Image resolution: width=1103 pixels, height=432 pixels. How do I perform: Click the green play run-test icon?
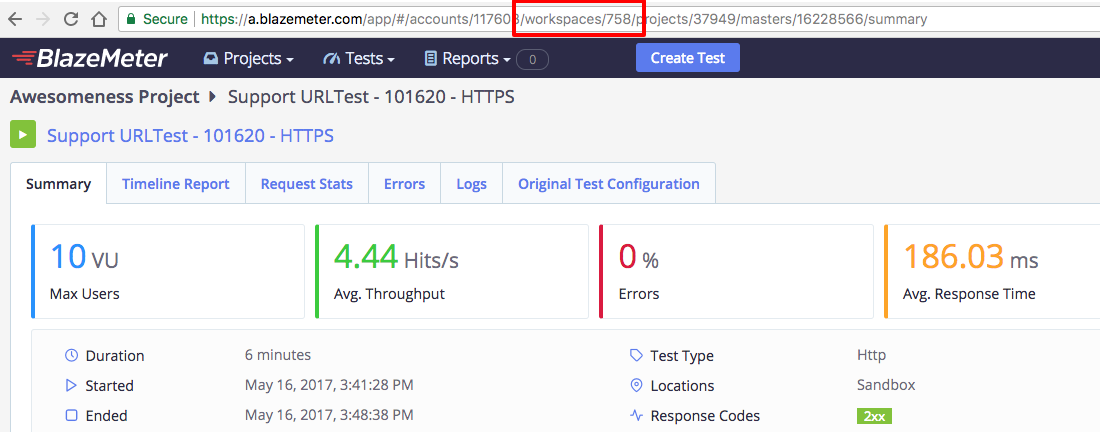tap(23, 134)
